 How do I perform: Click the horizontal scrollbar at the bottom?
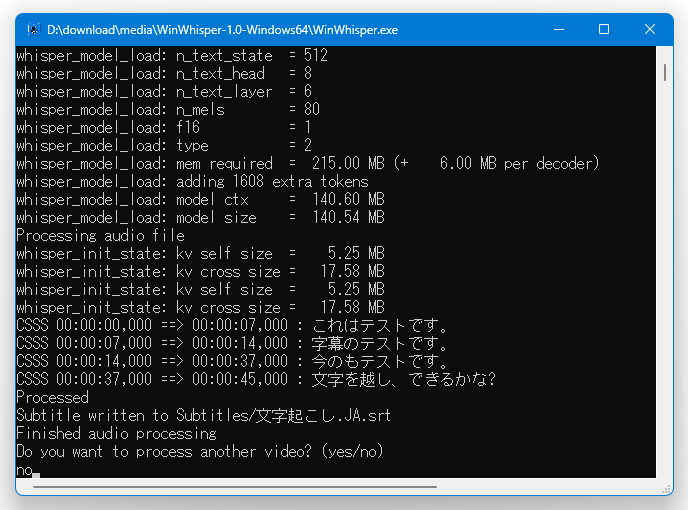[235, 486]
